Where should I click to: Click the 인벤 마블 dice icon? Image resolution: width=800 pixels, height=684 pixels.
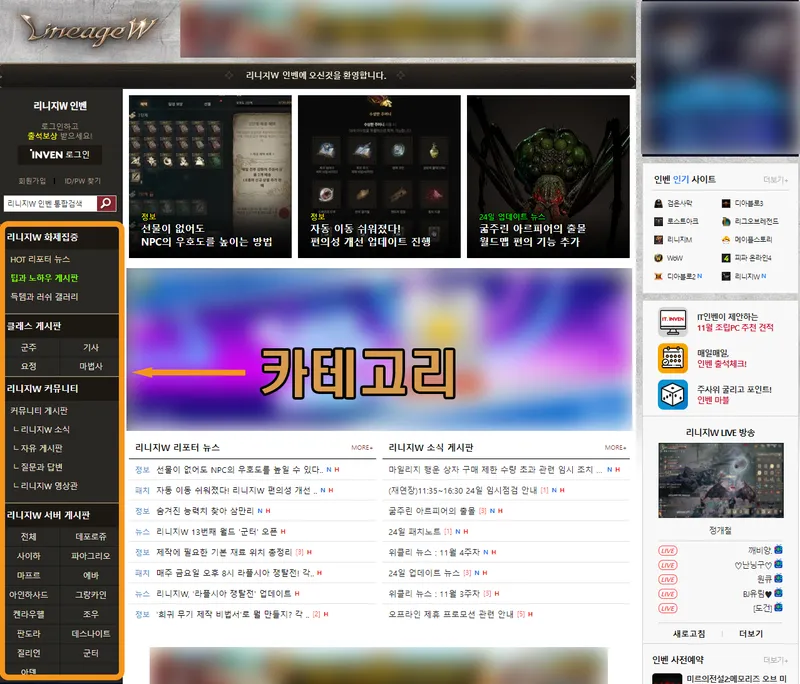(x=672, y=394)
